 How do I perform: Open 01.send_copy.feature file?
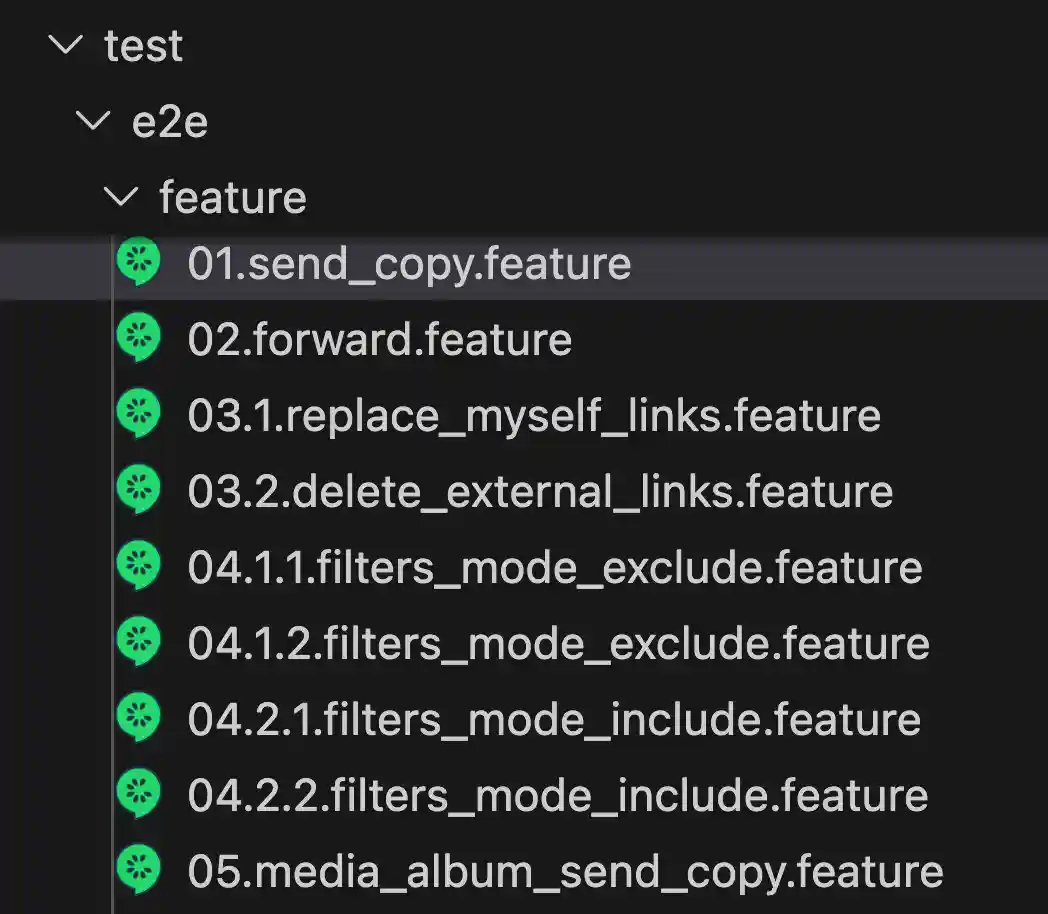(x=409, y=264)
